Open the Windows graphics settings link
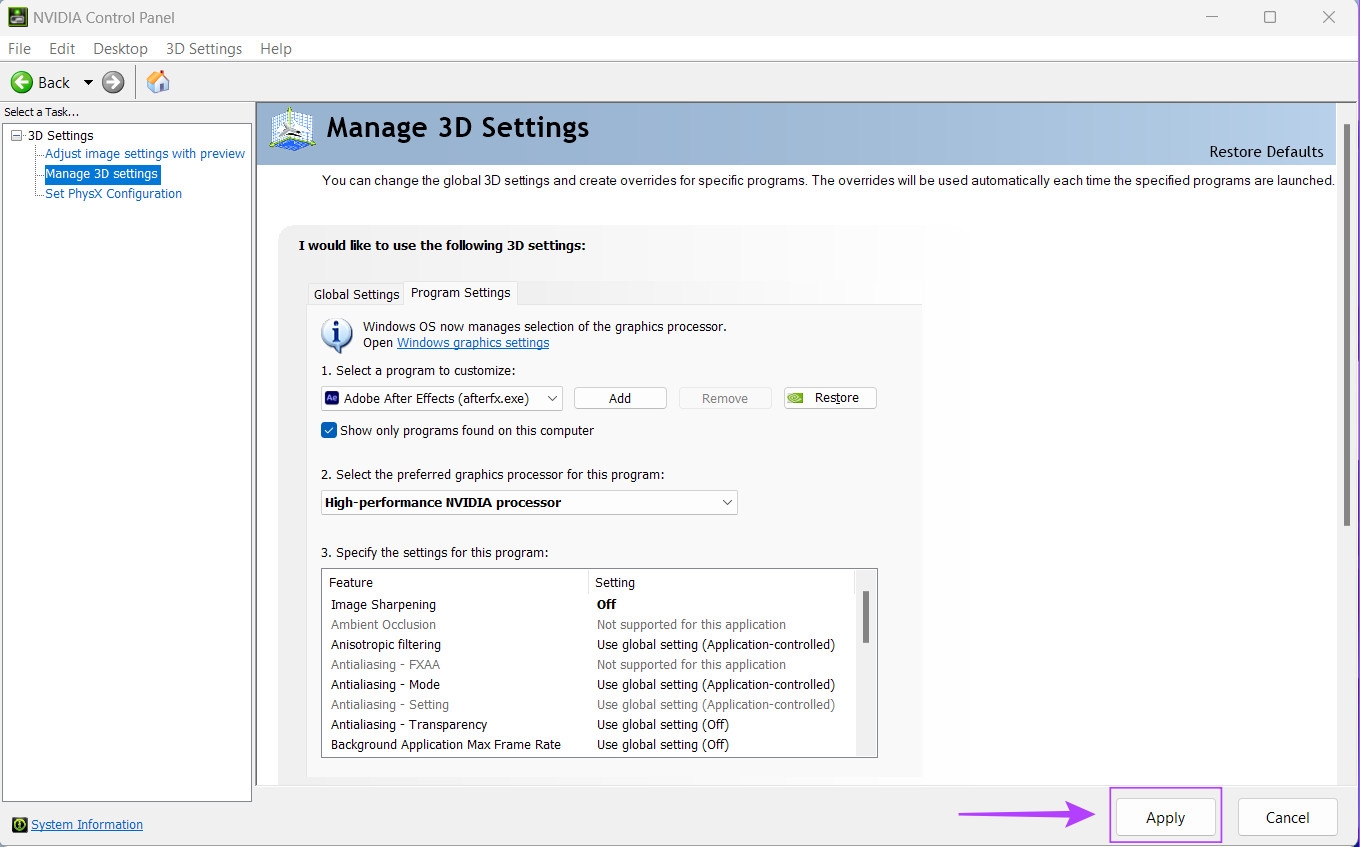1360x847 pixels. [x=473, y=343]
